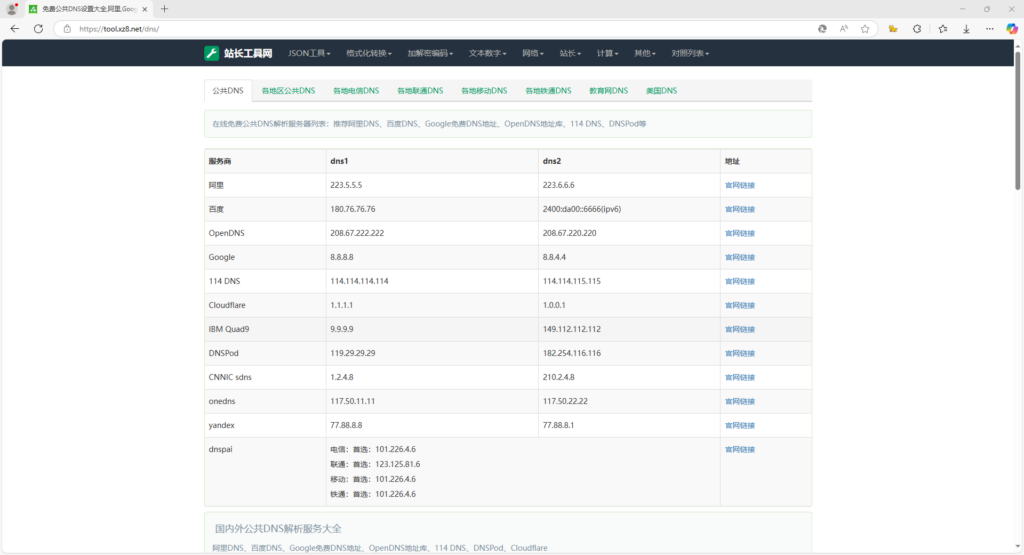Click the 77.88.8.1 yandex dns2 cell
This screenshot has width=1024, height=555.
[x=629, y=425]
